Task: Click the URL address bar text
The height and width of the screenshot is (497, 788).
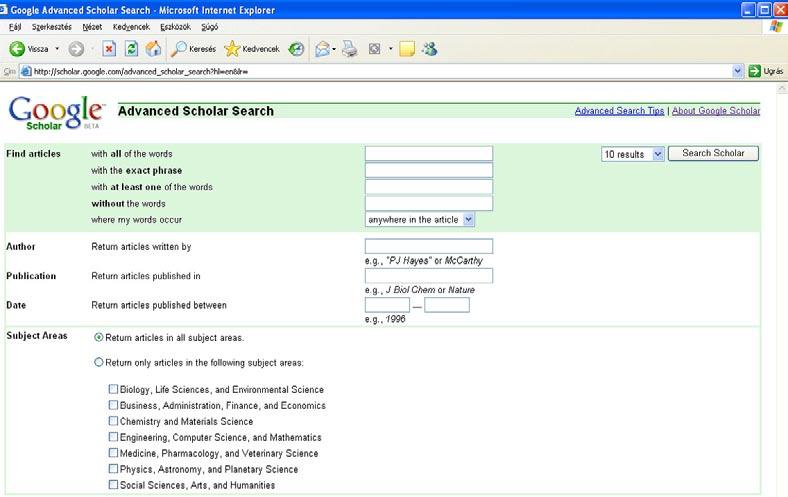Action: tap(141, 71)
